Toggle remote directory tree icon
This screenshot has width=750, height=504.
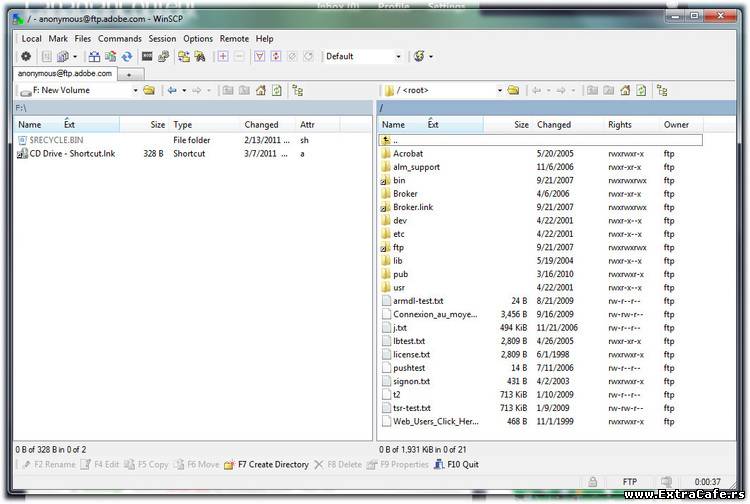(x=662, y=90)
